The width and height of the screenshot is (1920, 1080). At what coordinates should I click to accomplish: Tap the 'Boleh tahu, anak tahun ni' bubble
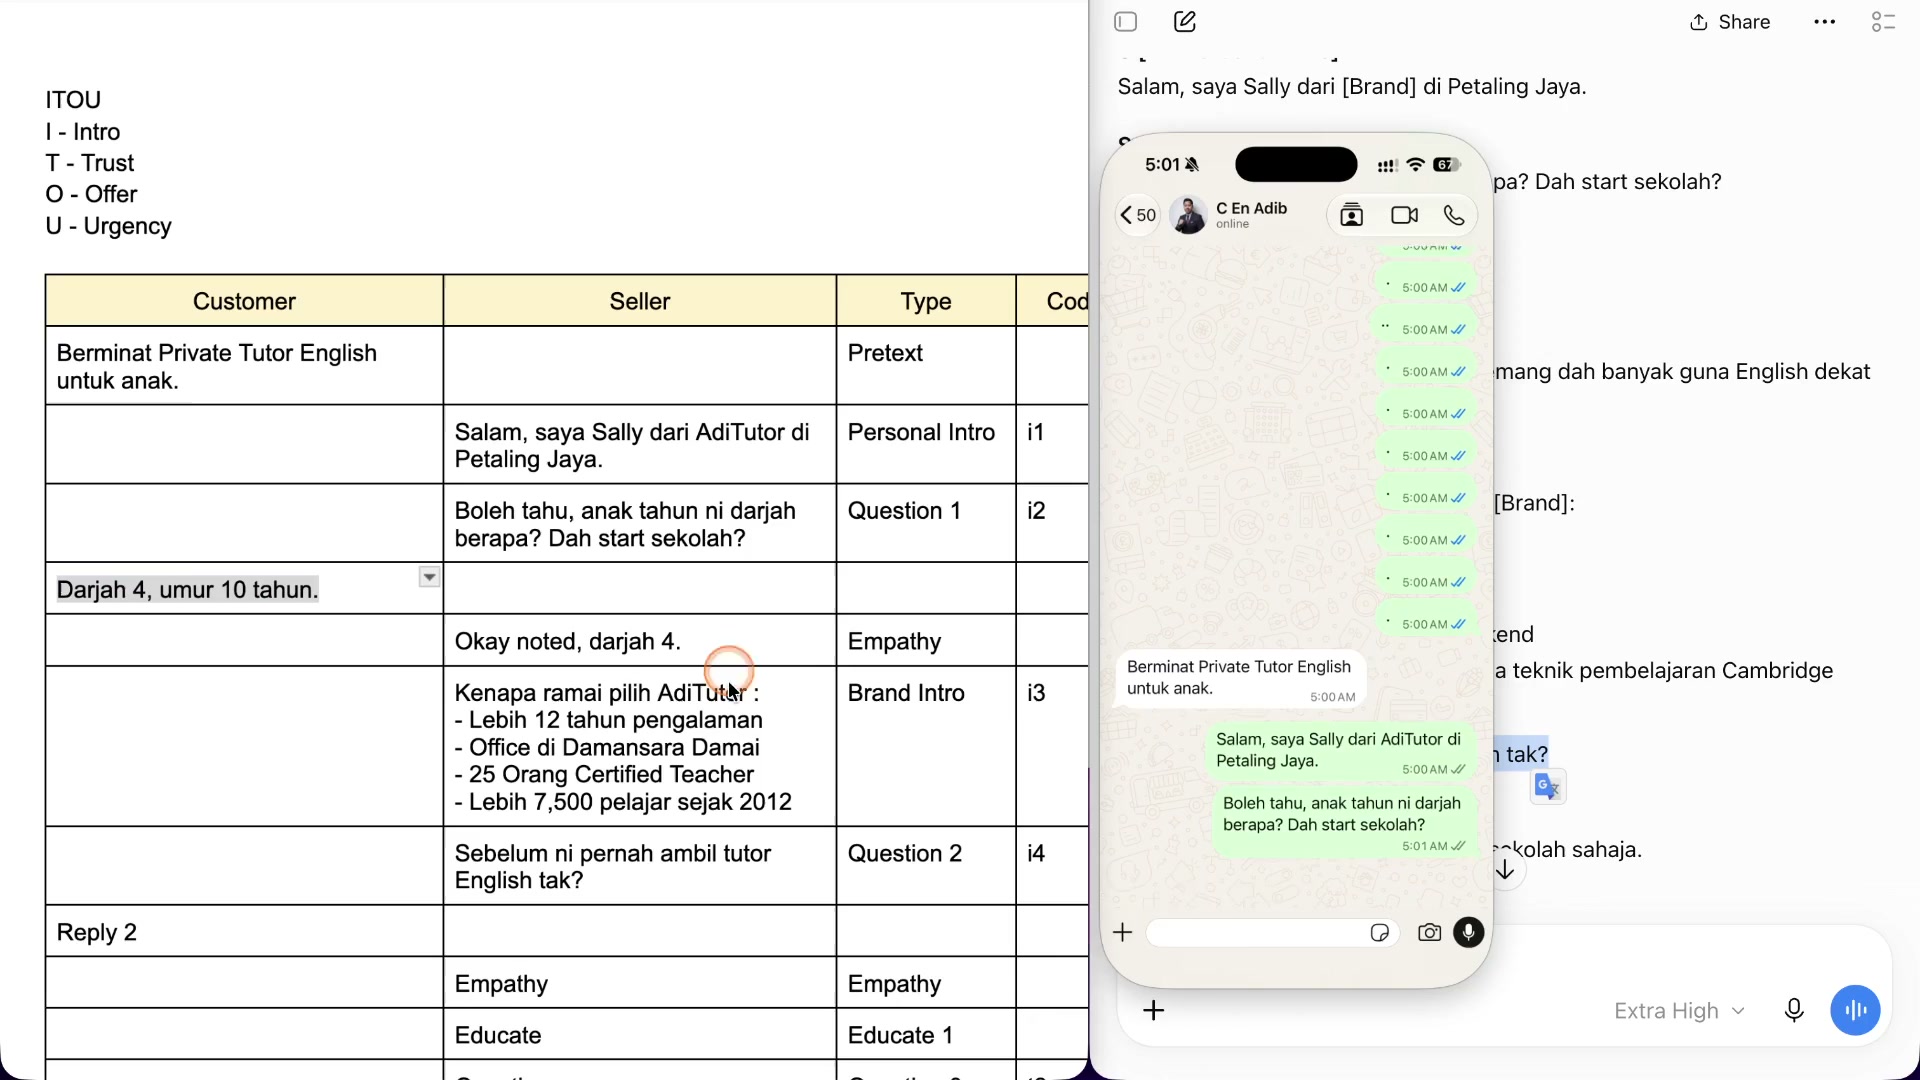pos(1344,824)
